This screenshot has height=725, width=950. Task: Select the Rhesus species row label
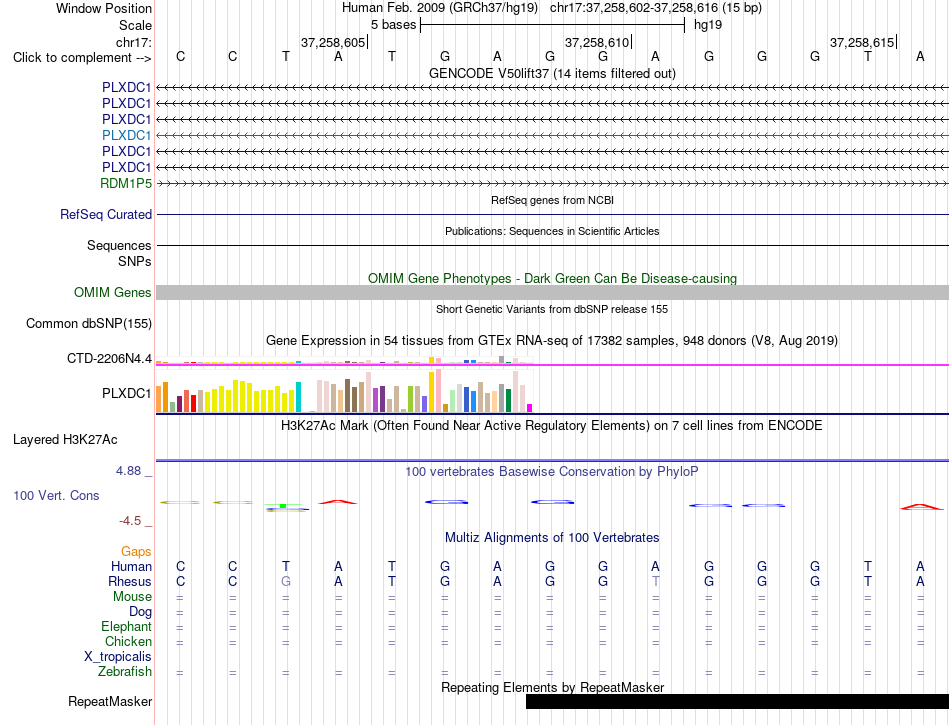[130, 581]
